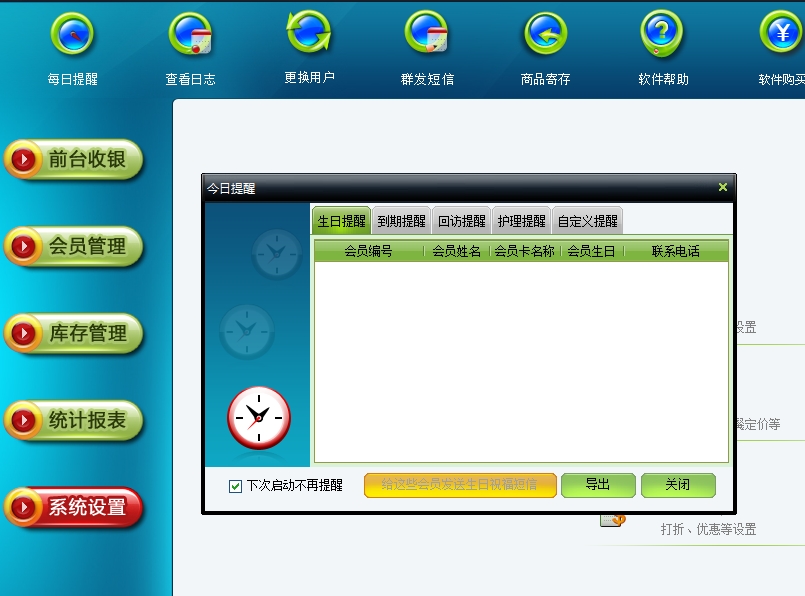
Task: Toggle the 下次启动不再提醒 checkbox
Action: [x=236, y=486]
